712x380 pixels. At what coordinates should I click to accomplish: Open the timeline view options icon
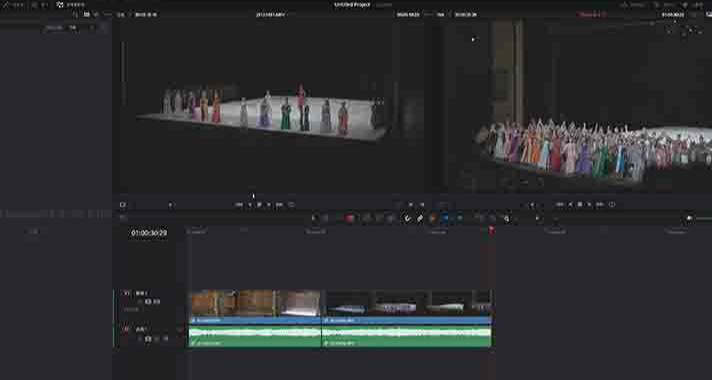coord(122,217)
